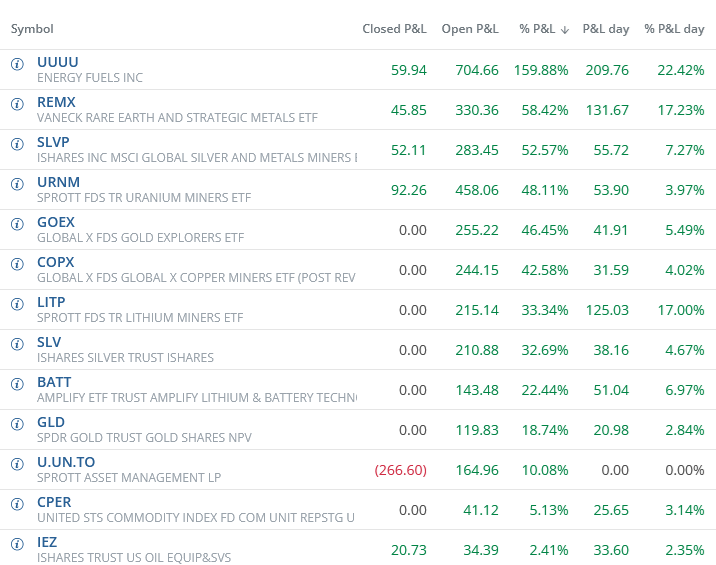Click the 41.12 open P&L for CPER
This screenshot has height=565, width=716.
point(481,510)
